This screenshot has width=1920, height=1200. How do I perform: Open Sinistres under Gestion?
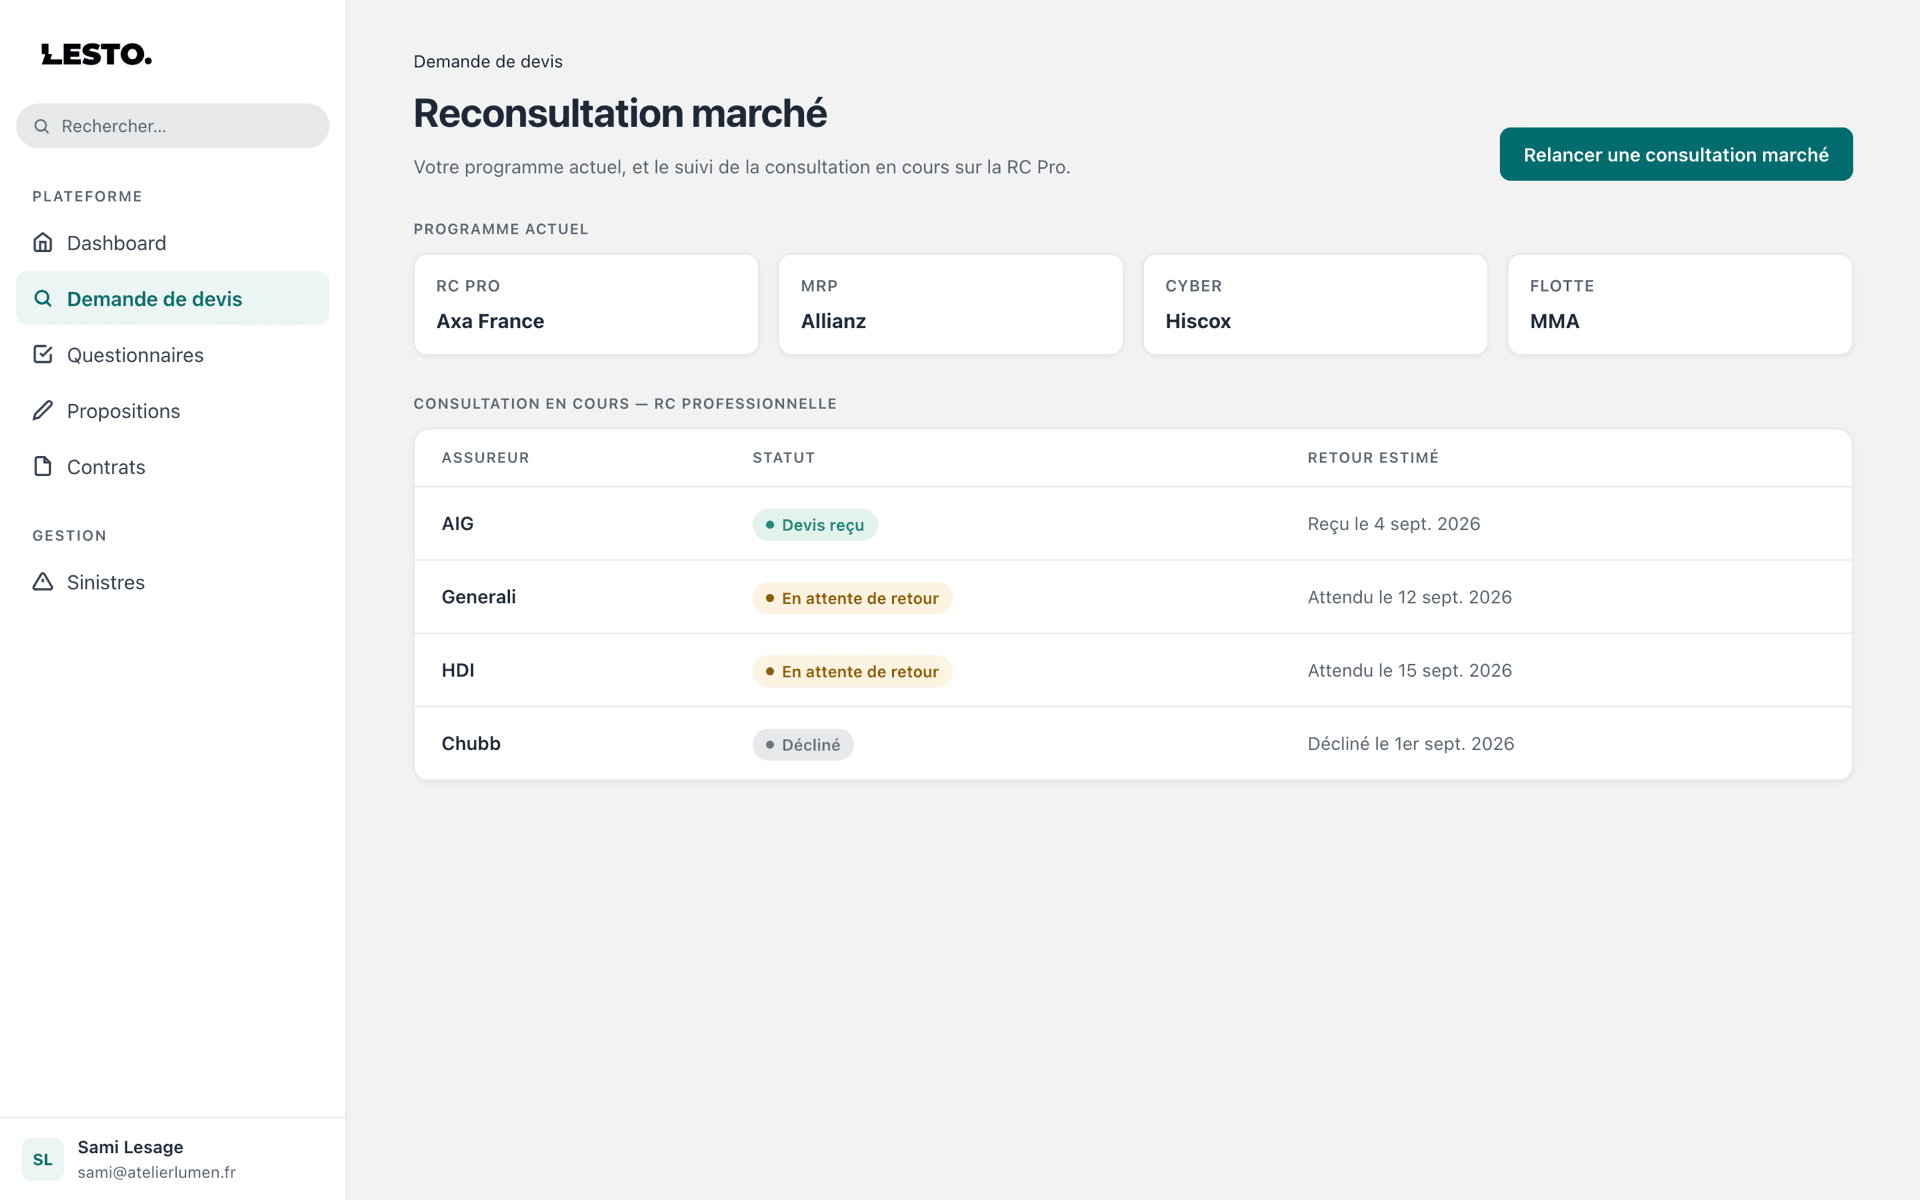[172, 581]
